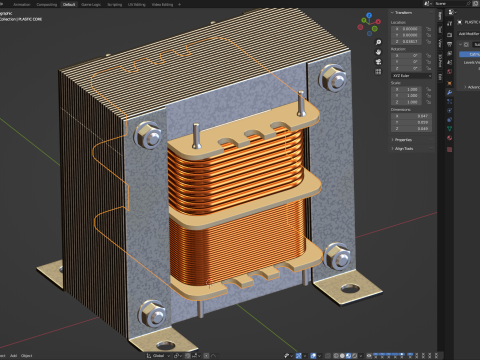Switch orthographic view with the grid icon

[378, 71]
